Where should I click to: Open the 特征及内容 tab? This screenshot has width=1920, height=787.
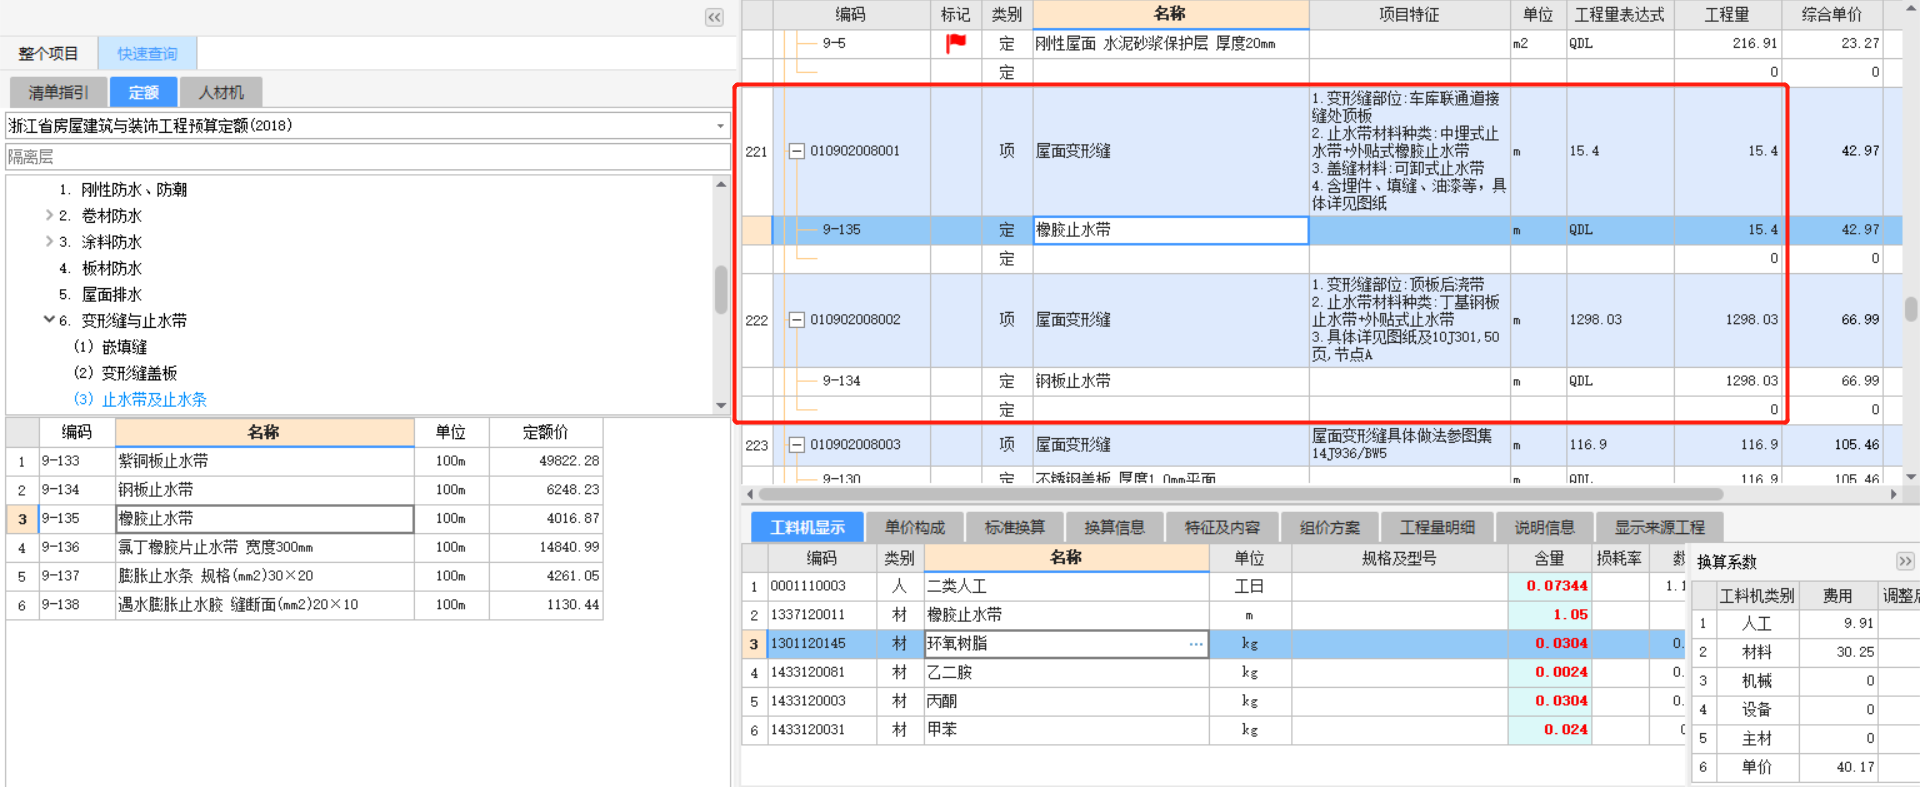[1222, 527]
